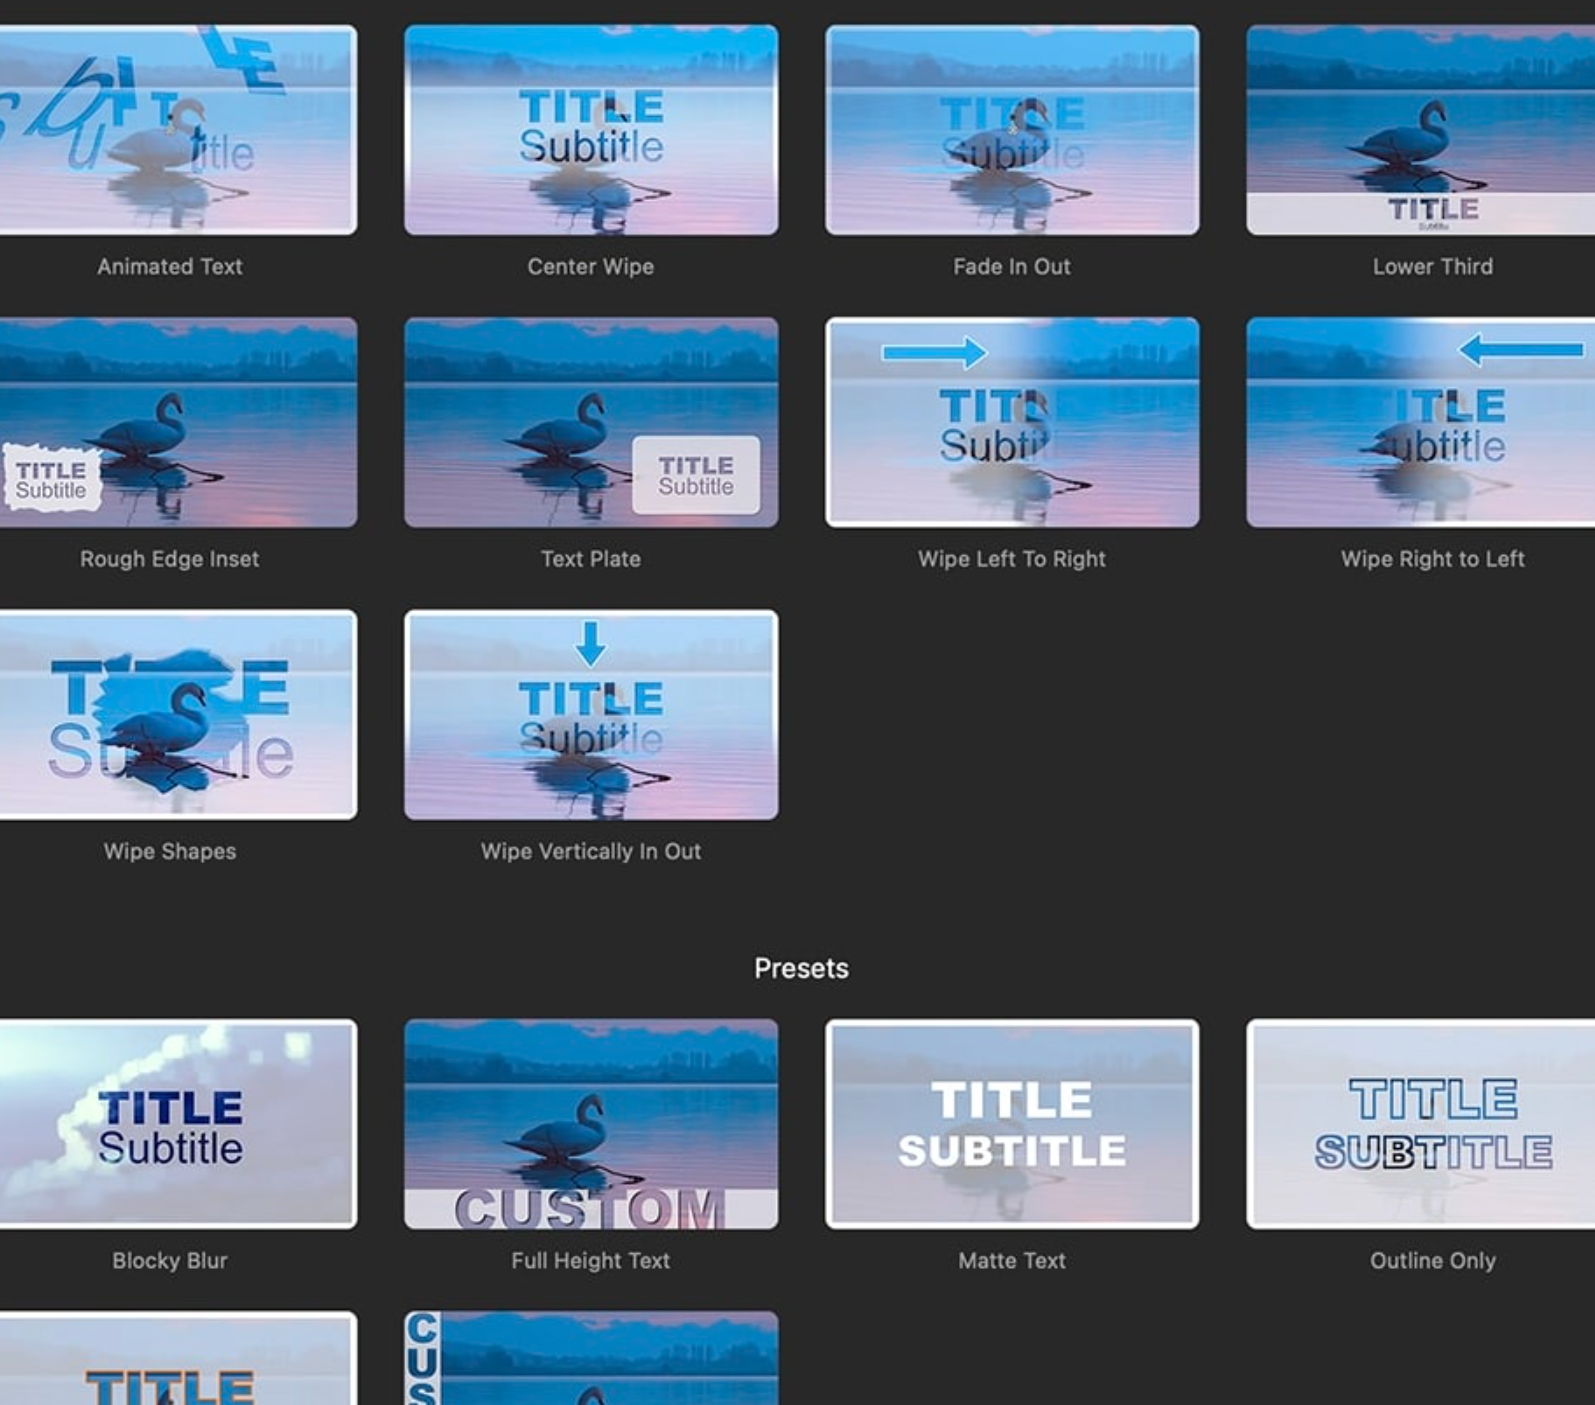The height and width of the screenshot is (1405, 1595).
Task: Pick the Fade In Out title thumbnail
Action: 1012,130
